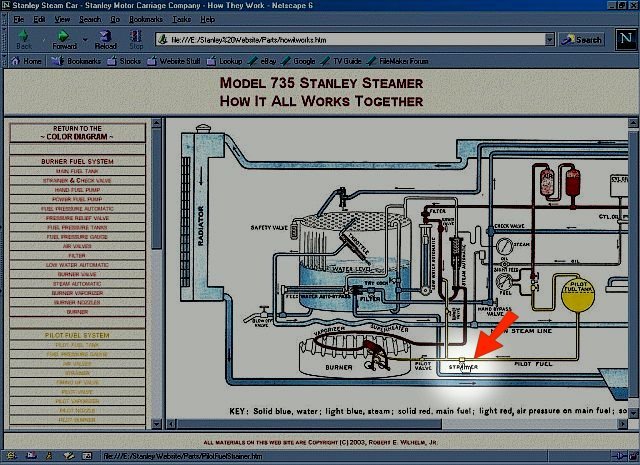Click the page icon beside the address
Viewport: 640px width, 465px height.
click(x=163, y=40)
